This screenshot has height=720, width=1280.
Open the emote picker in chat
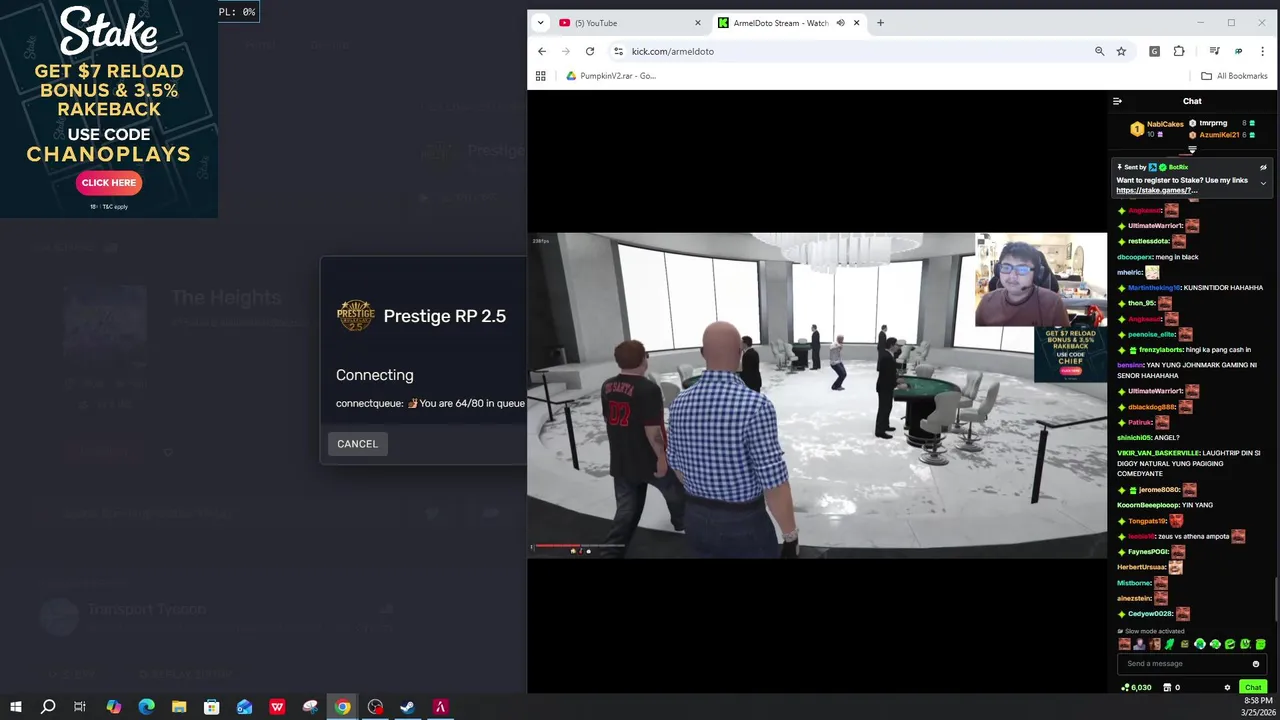[1256, 664]
